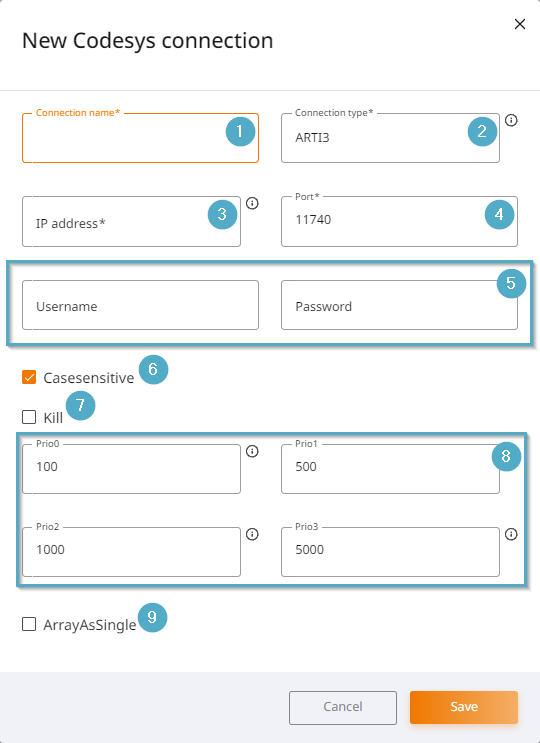Image resolution: width=540 pixels, height=743 pixels.
Task: Enable the Kill checkbox
Action: (x=29, y=417)
